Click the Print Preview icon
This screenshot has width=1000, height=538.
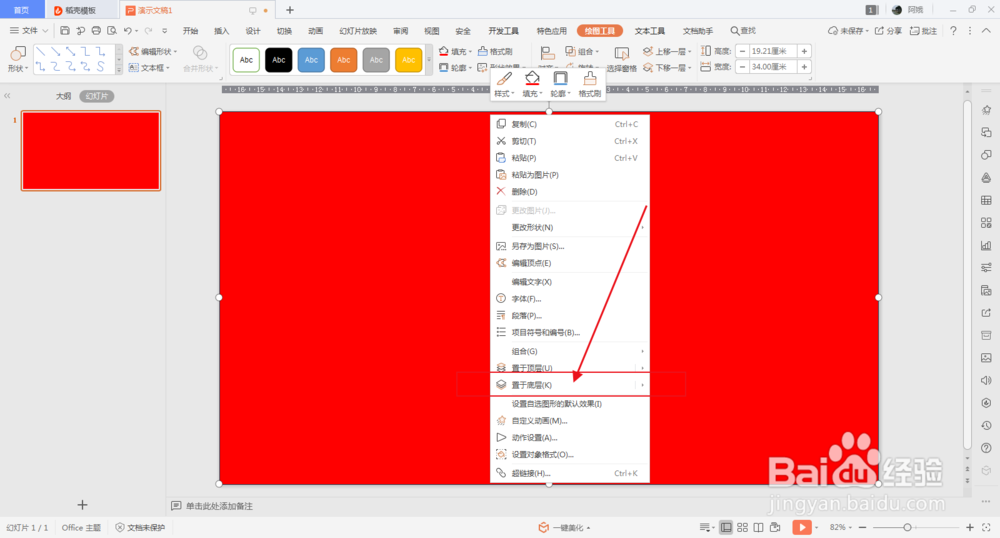[x=112, y=31]
